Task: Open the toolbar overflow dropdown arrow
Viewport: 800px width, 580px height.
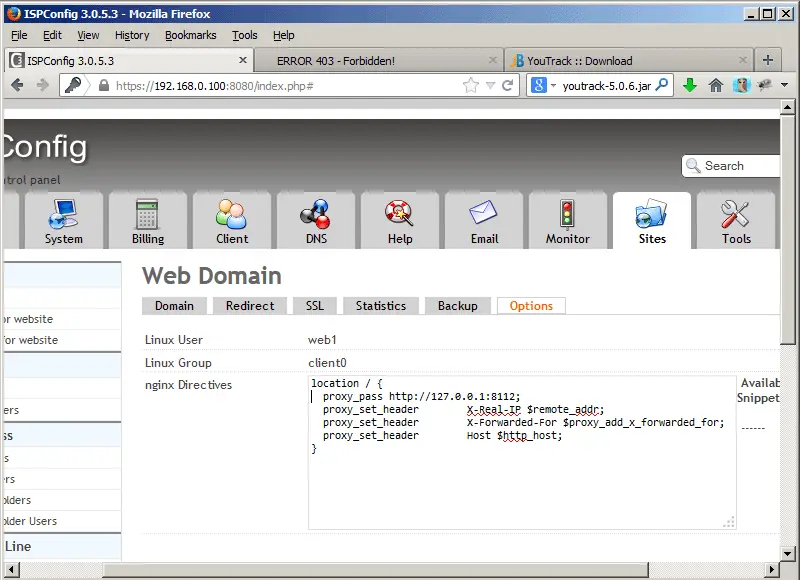Action: (785, 85)
